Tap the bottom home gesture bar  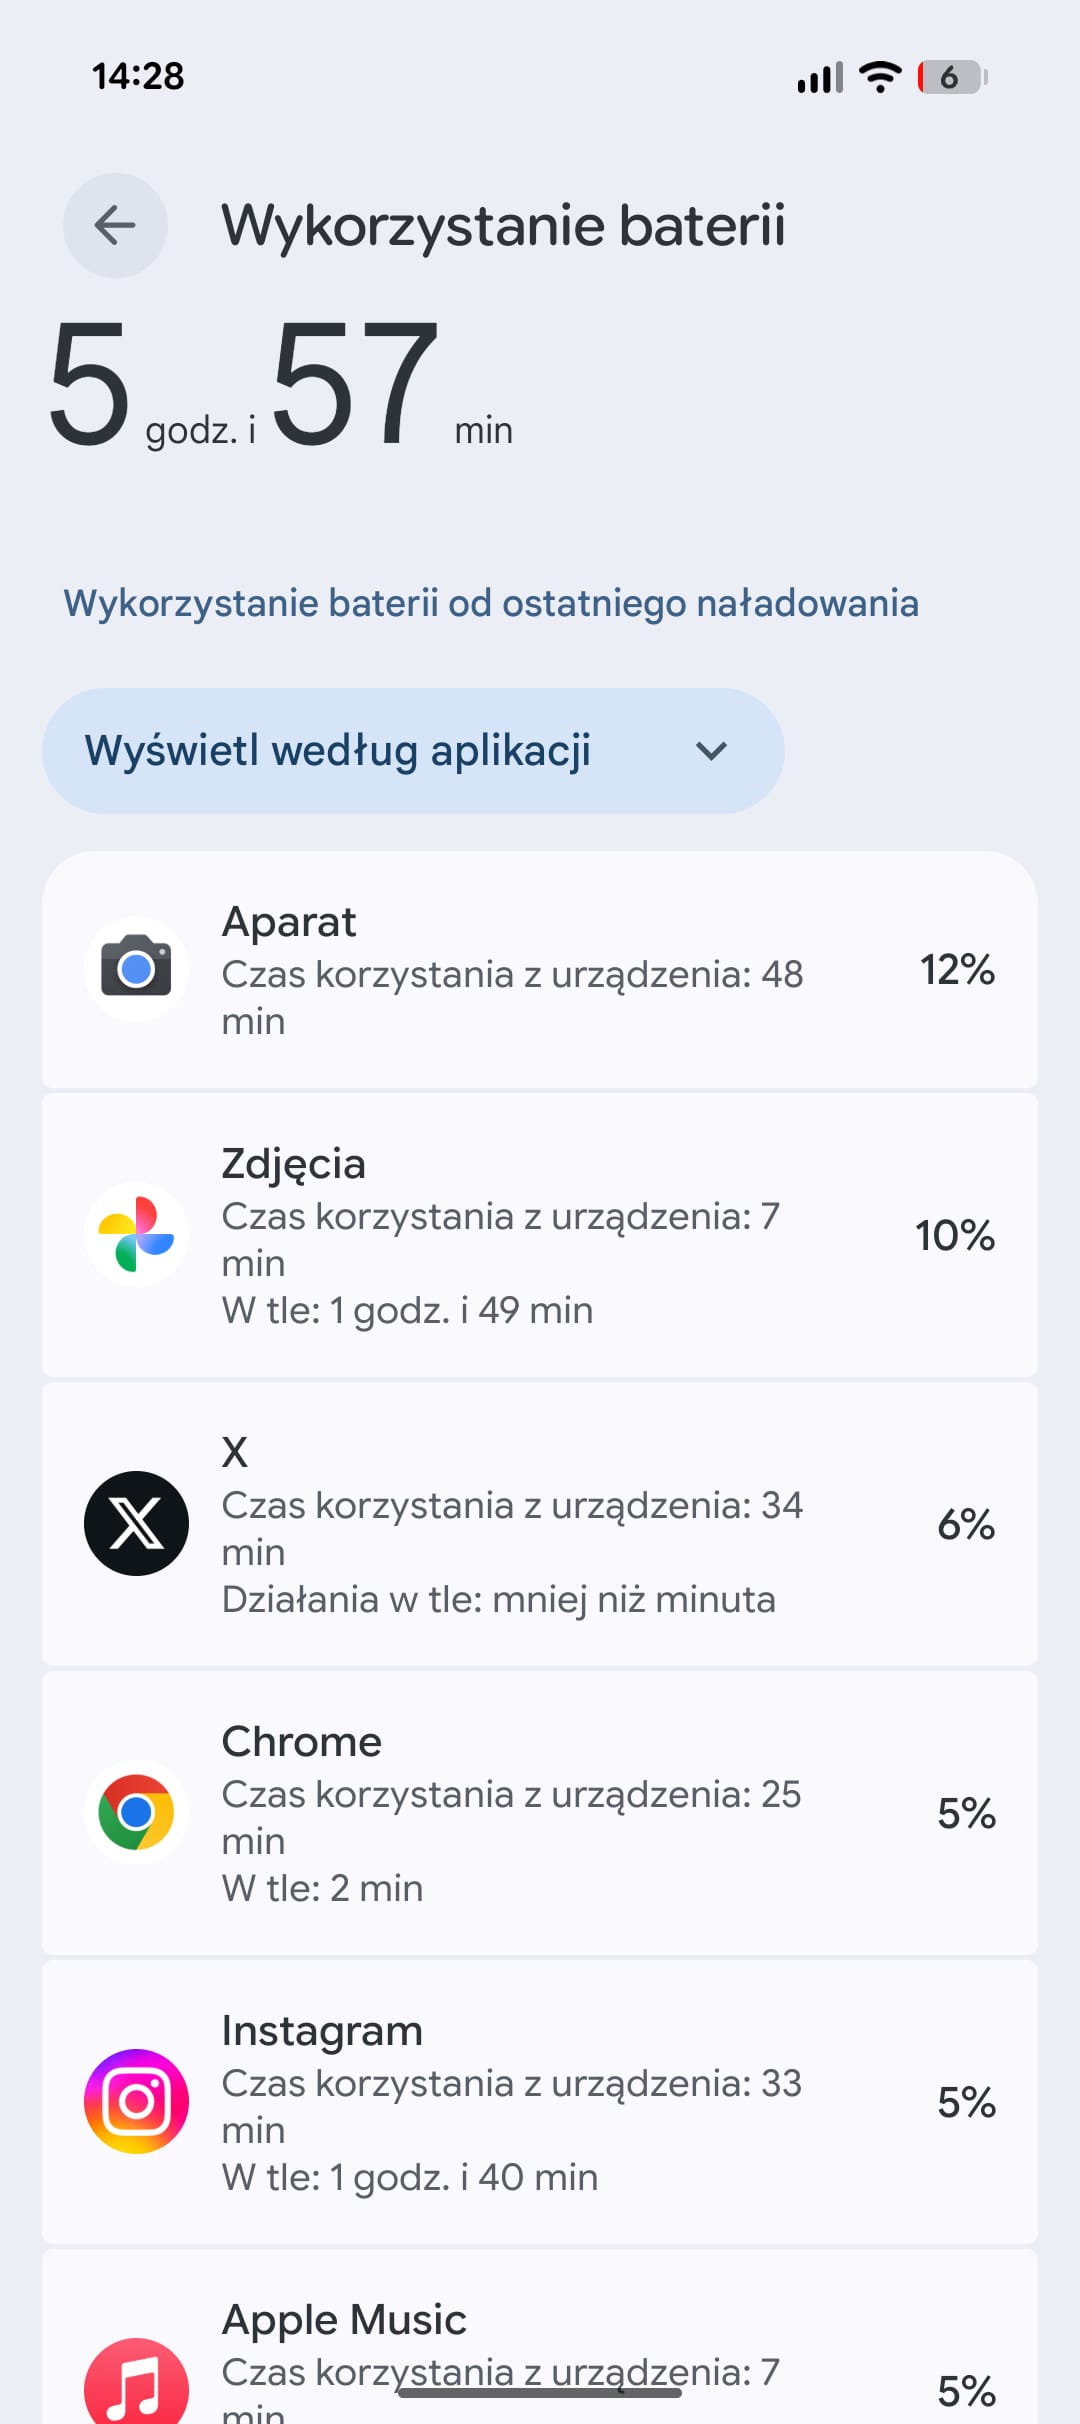point(540,2393)
